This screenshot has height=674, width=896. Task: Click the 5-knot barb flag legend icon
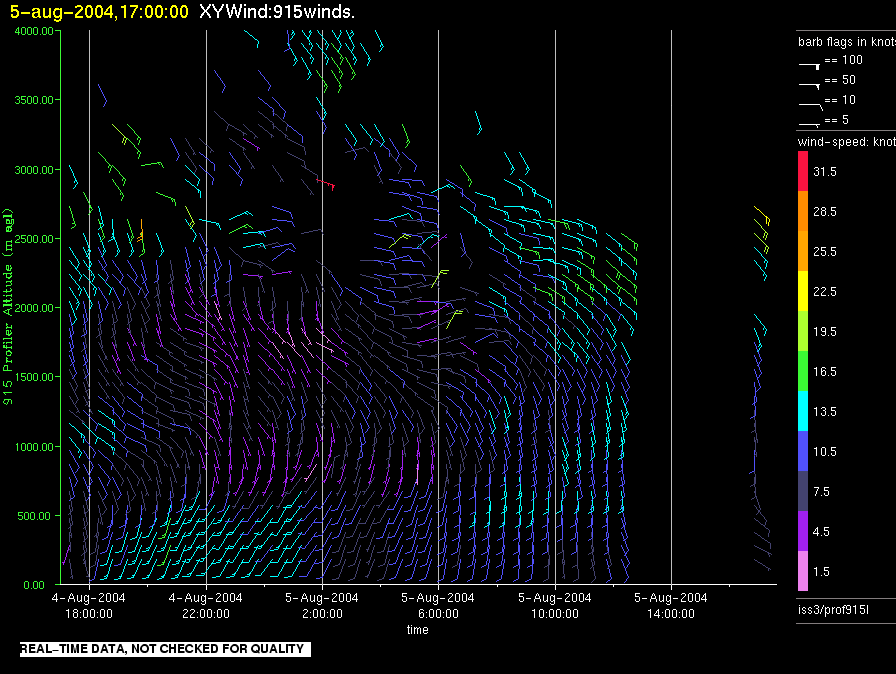click(809, 124)
